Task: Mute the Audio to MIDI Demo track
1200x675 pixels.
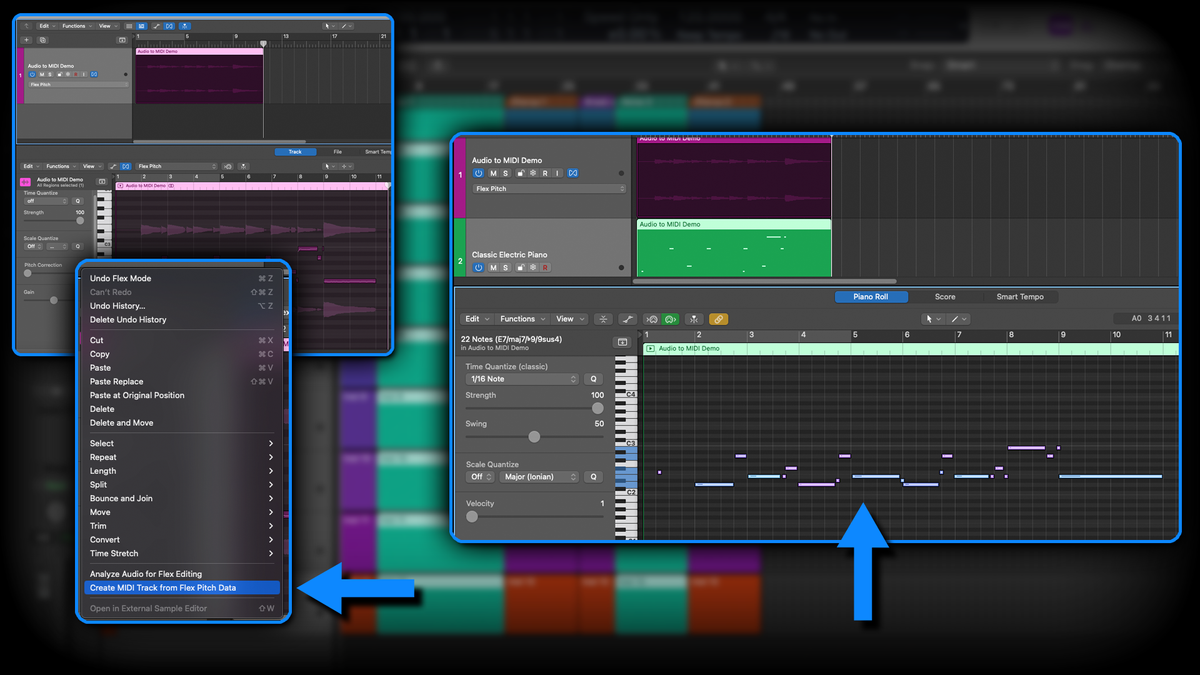Action: [x=493, y=173]
